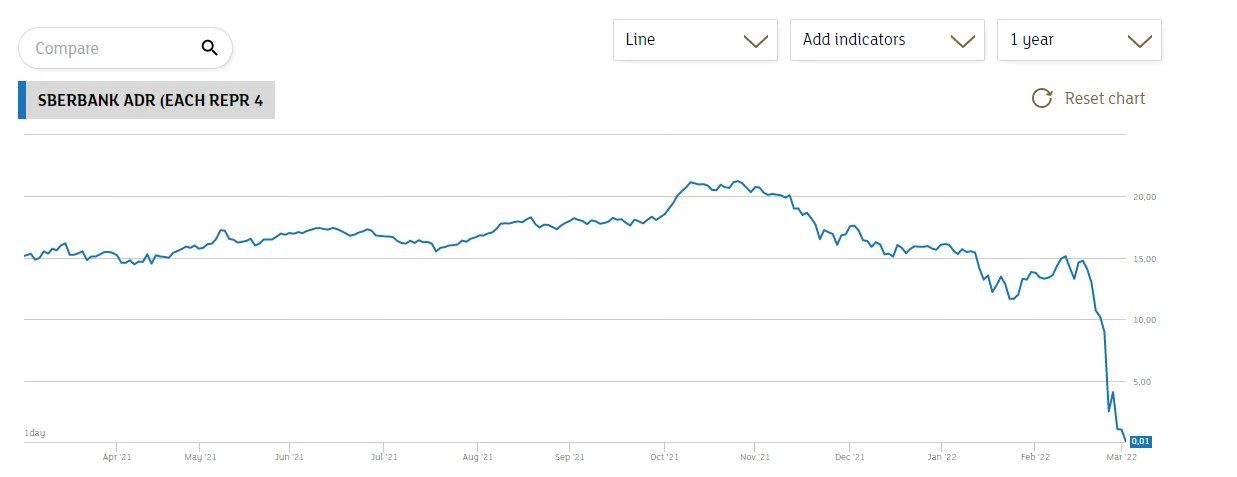Select the Mar '22 date axis marker

1122,457
